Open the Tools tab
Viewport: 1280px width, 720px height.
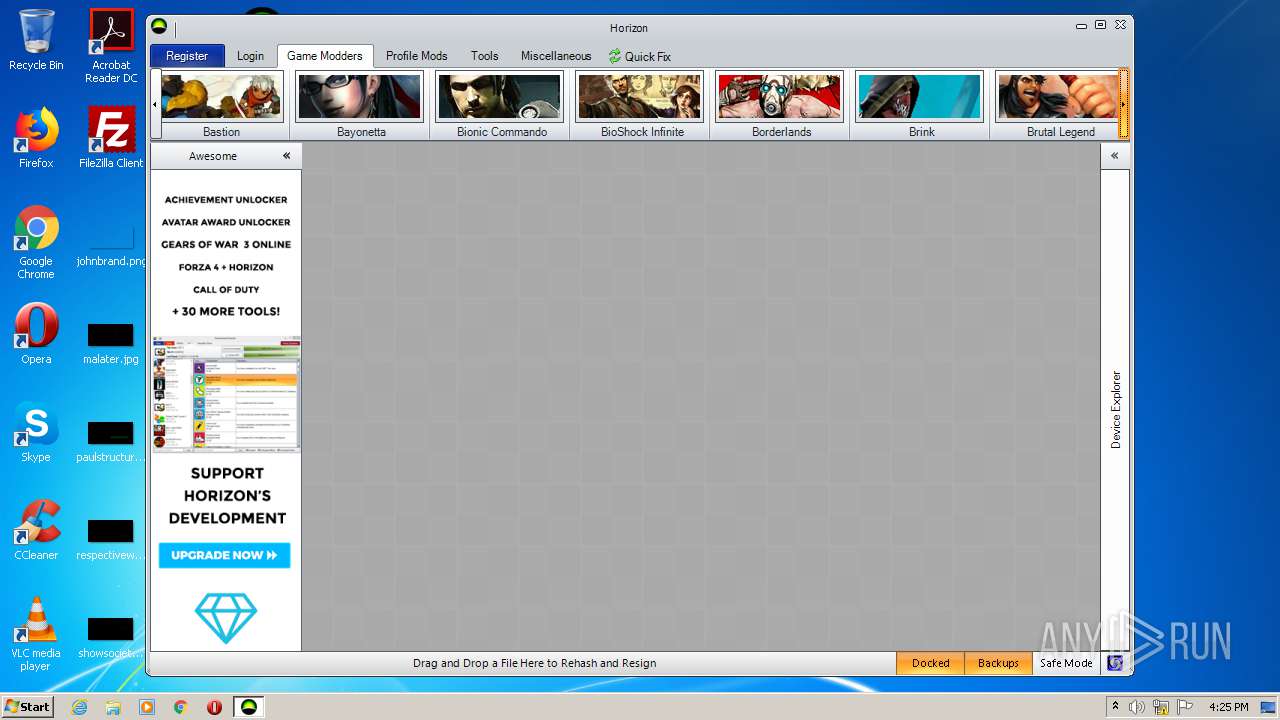pyautogui.click(x=485, y=56)
